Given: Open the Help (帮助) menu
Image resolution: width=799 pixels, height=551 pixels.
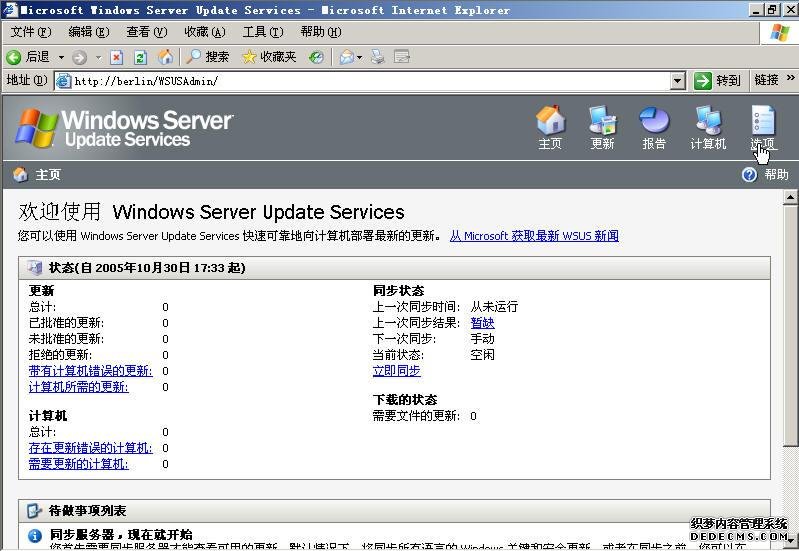Looking at the screenshot, I should pyautogui.click(x=321, y=32).
